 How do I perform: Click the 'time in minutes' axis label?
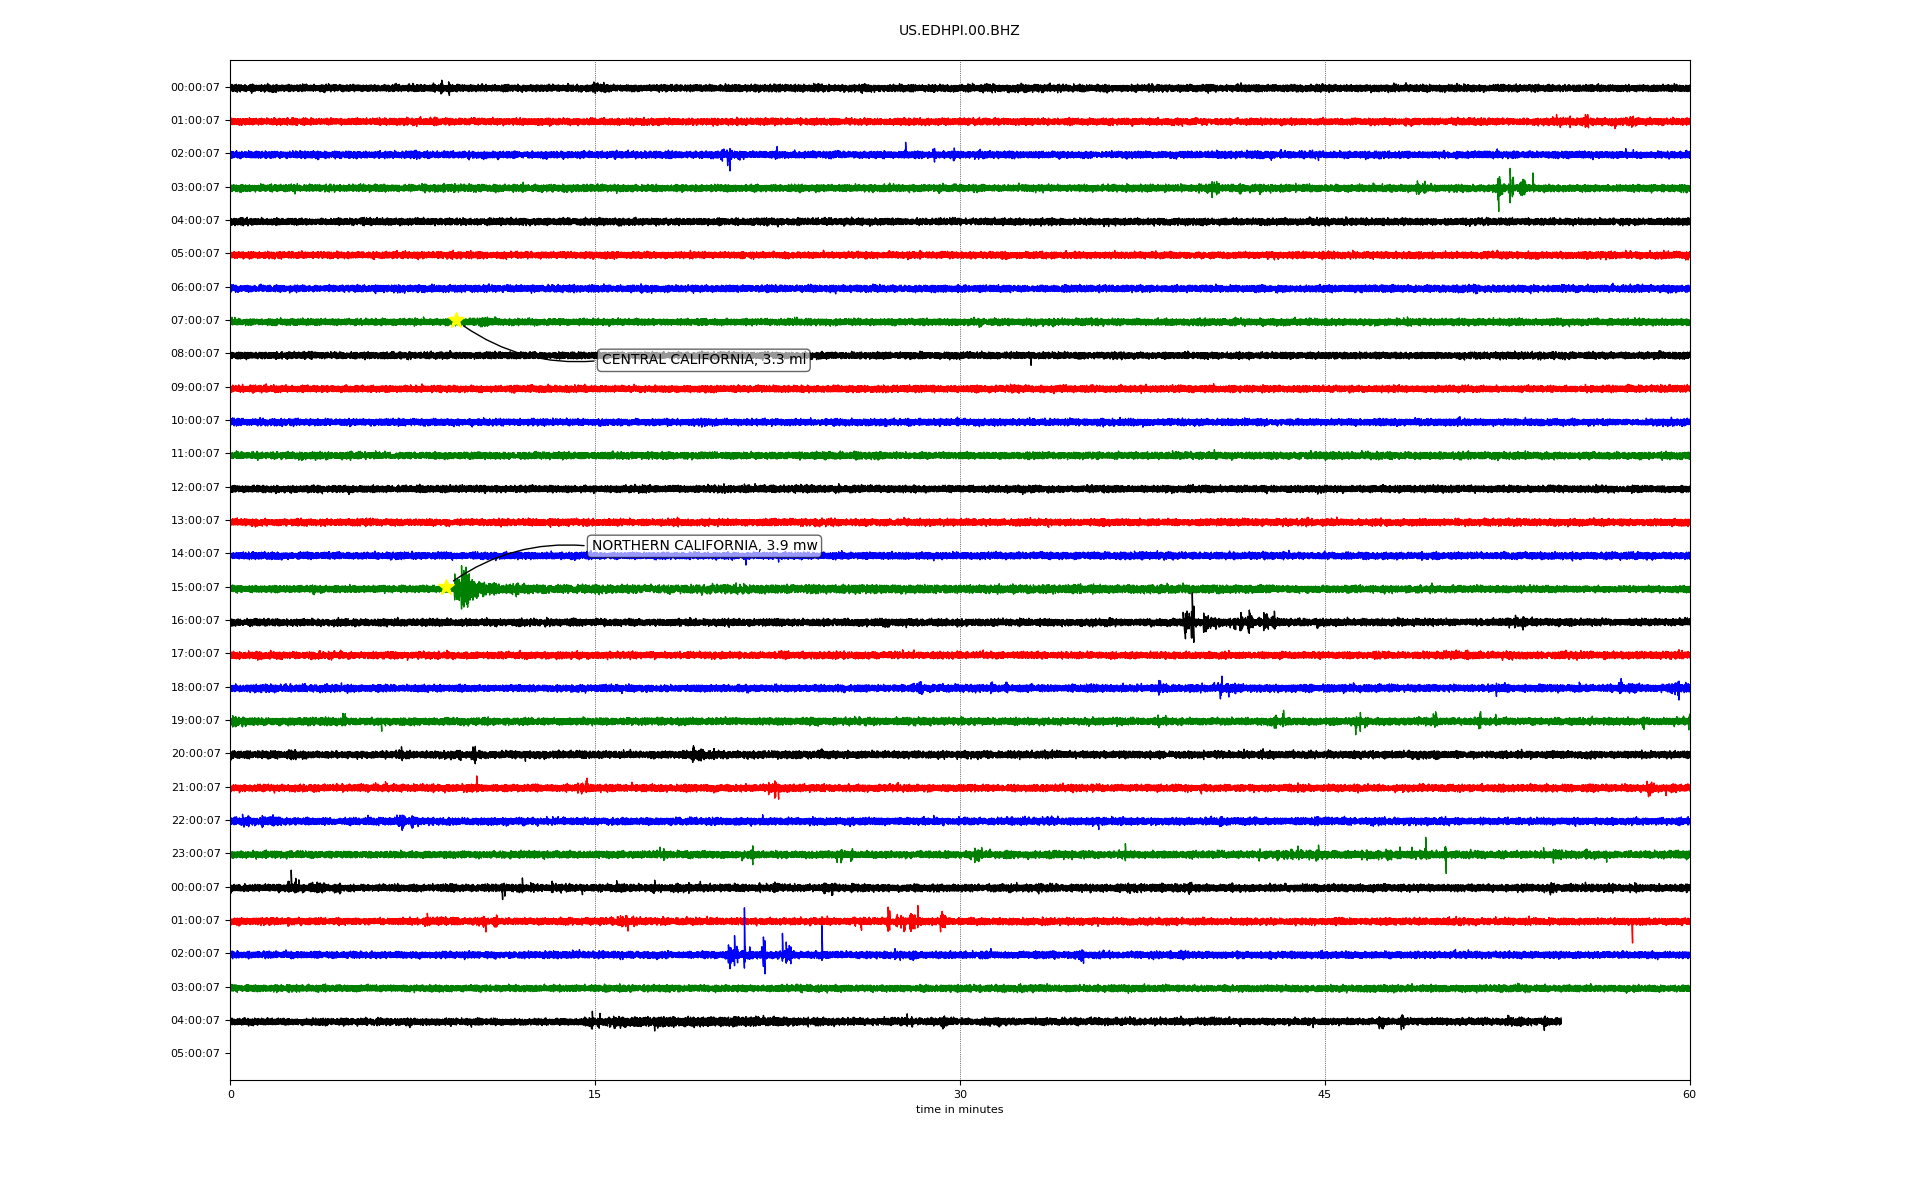coord(958,1110)
